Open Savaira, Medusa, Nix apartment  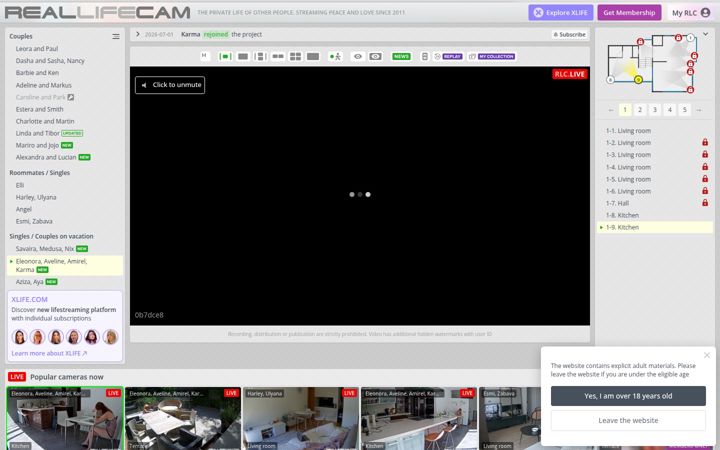(x=45, y=248)
